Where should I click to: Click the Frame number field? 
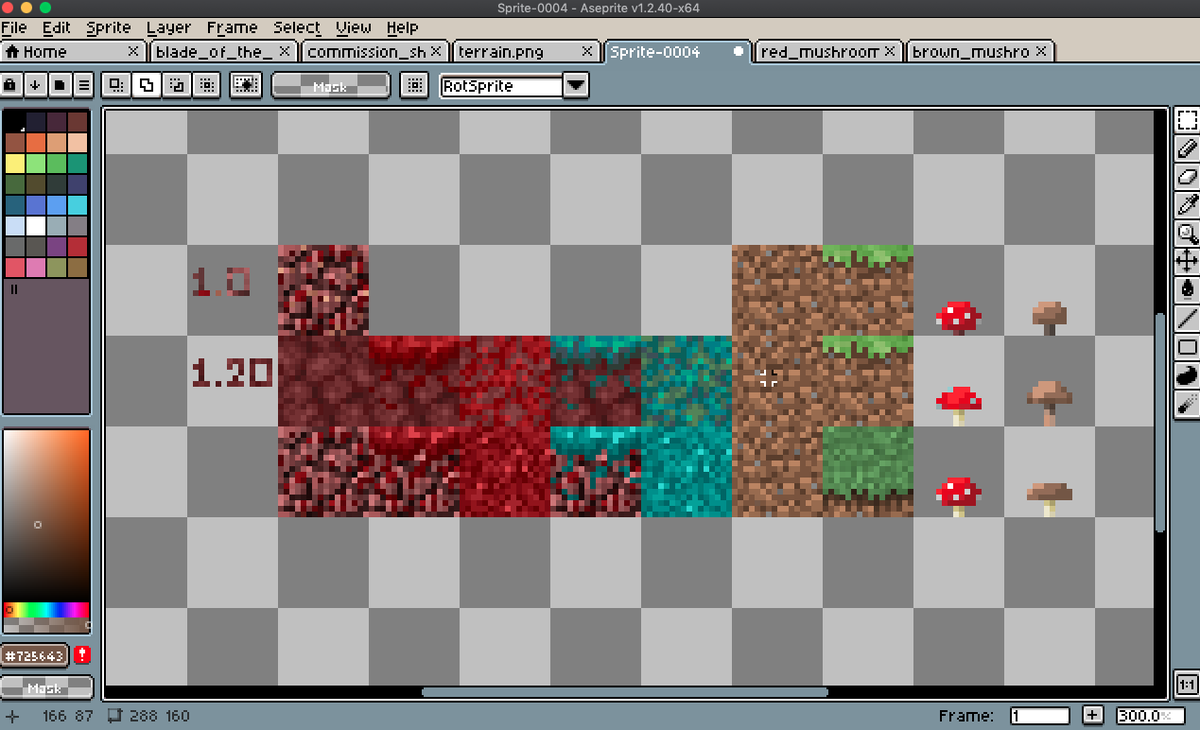(x=1039, y=716)
